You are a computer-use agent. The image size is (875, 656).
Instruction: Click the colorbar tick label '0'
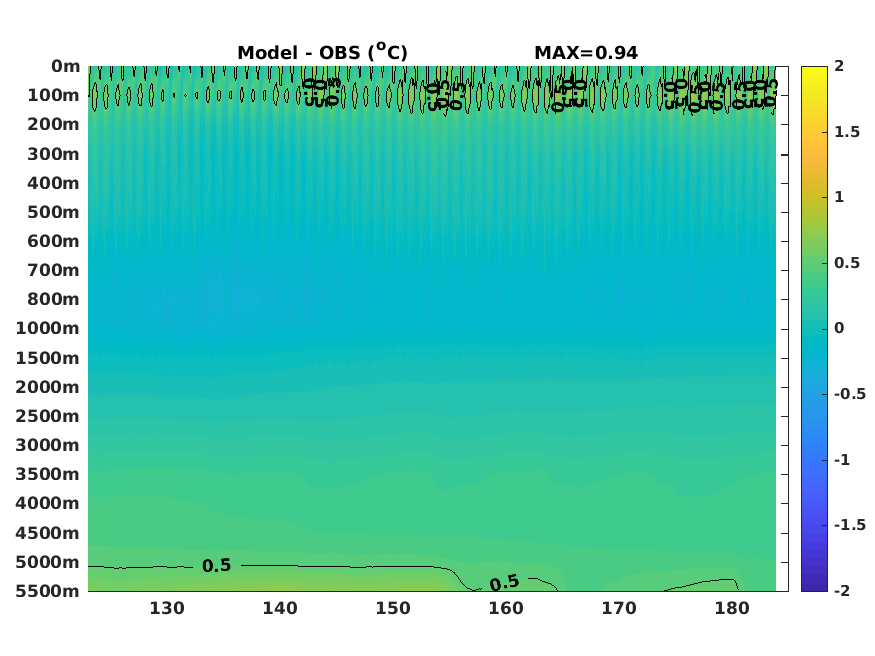pos(839,328)
